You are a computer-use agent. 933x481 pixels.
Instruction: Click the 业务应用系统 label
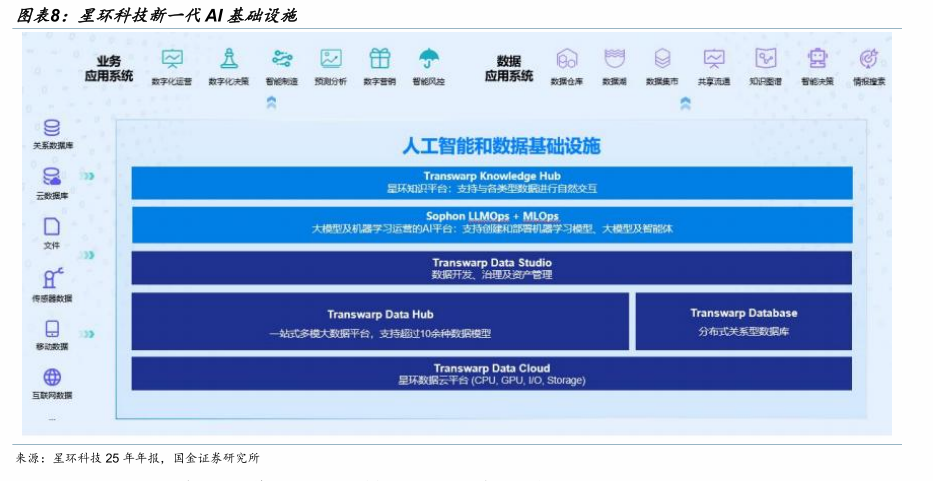[x=108, y=68]
